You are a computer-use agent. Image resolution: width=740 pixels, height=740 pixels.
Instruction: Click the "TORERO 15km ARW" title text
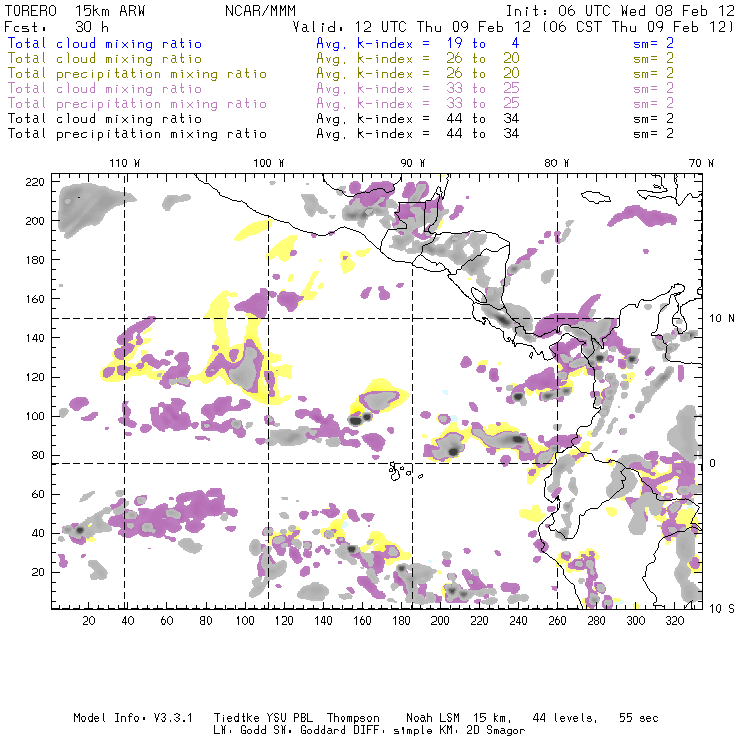pos(75,11)
